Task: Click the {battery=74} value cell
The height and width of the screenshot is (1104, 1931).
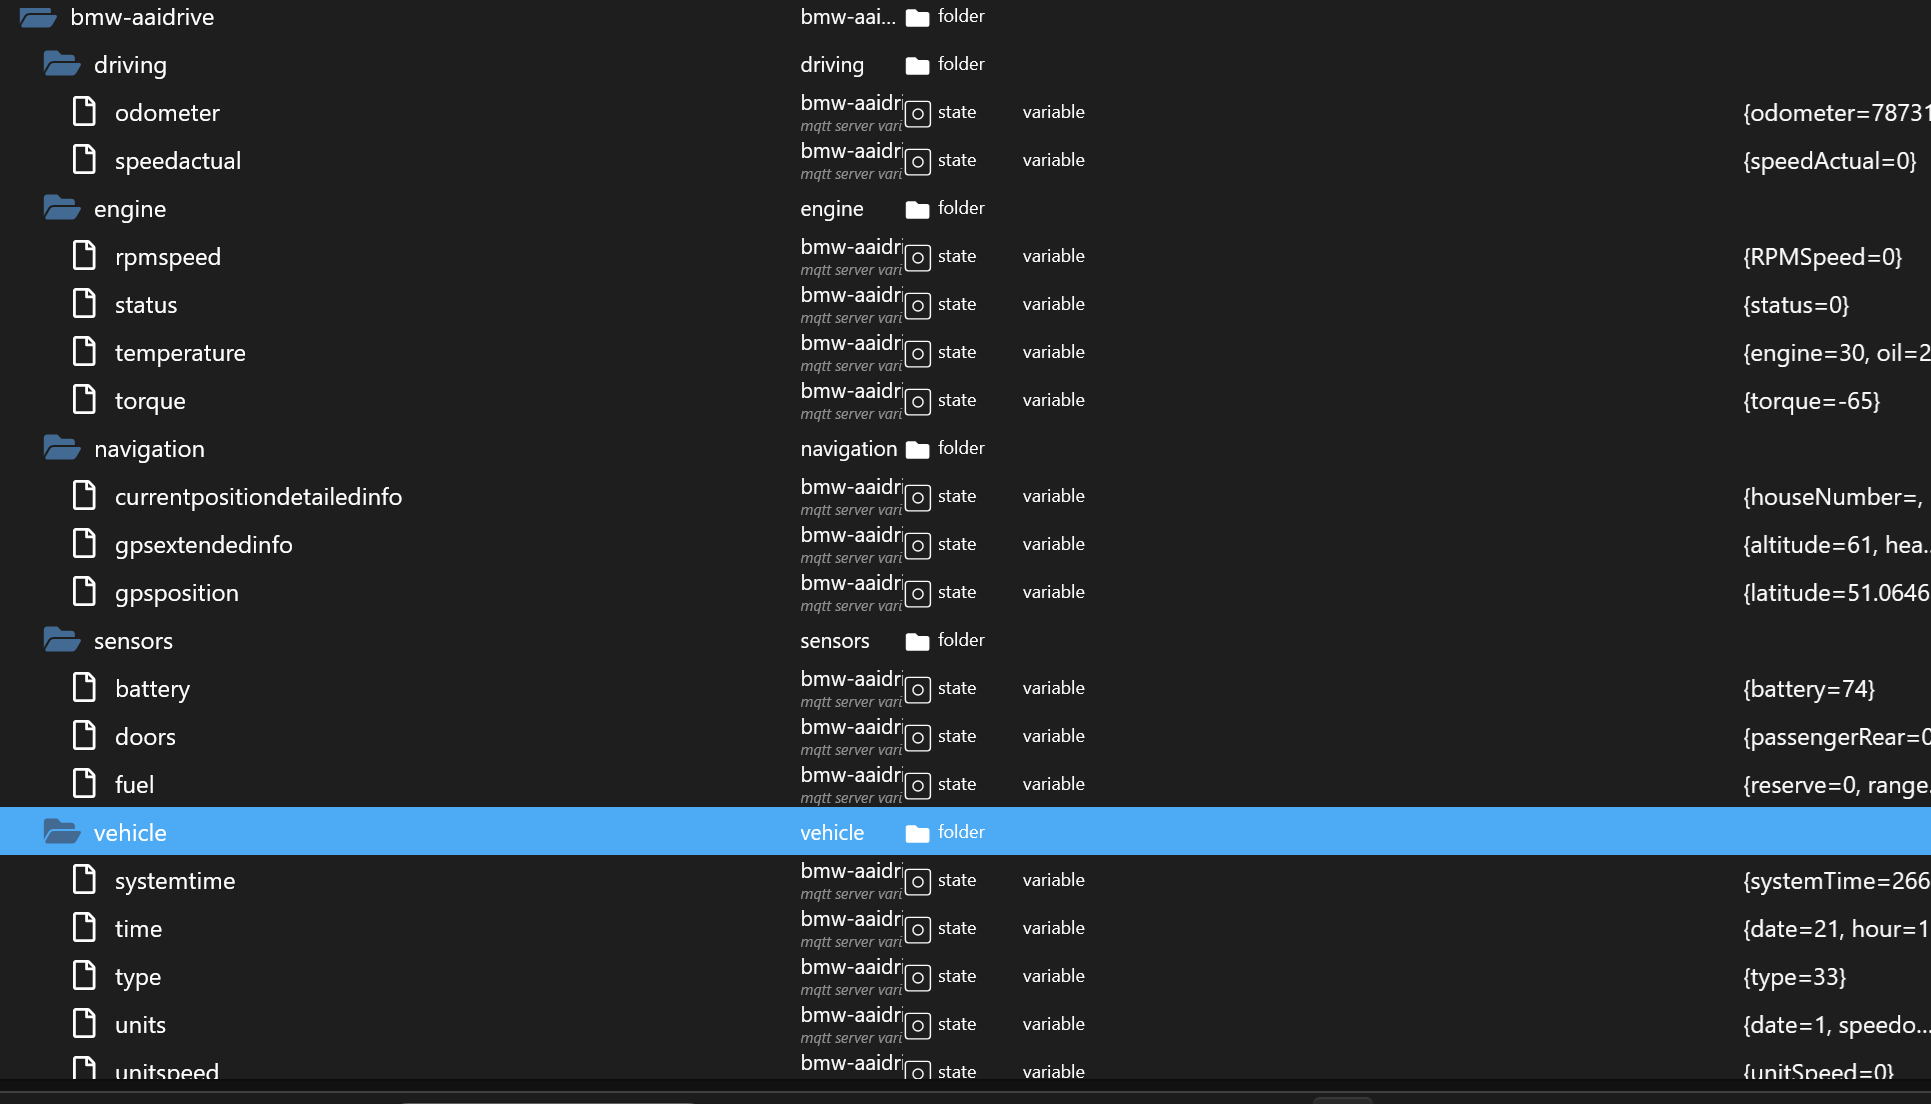Action: click(x=1808, y=689)
